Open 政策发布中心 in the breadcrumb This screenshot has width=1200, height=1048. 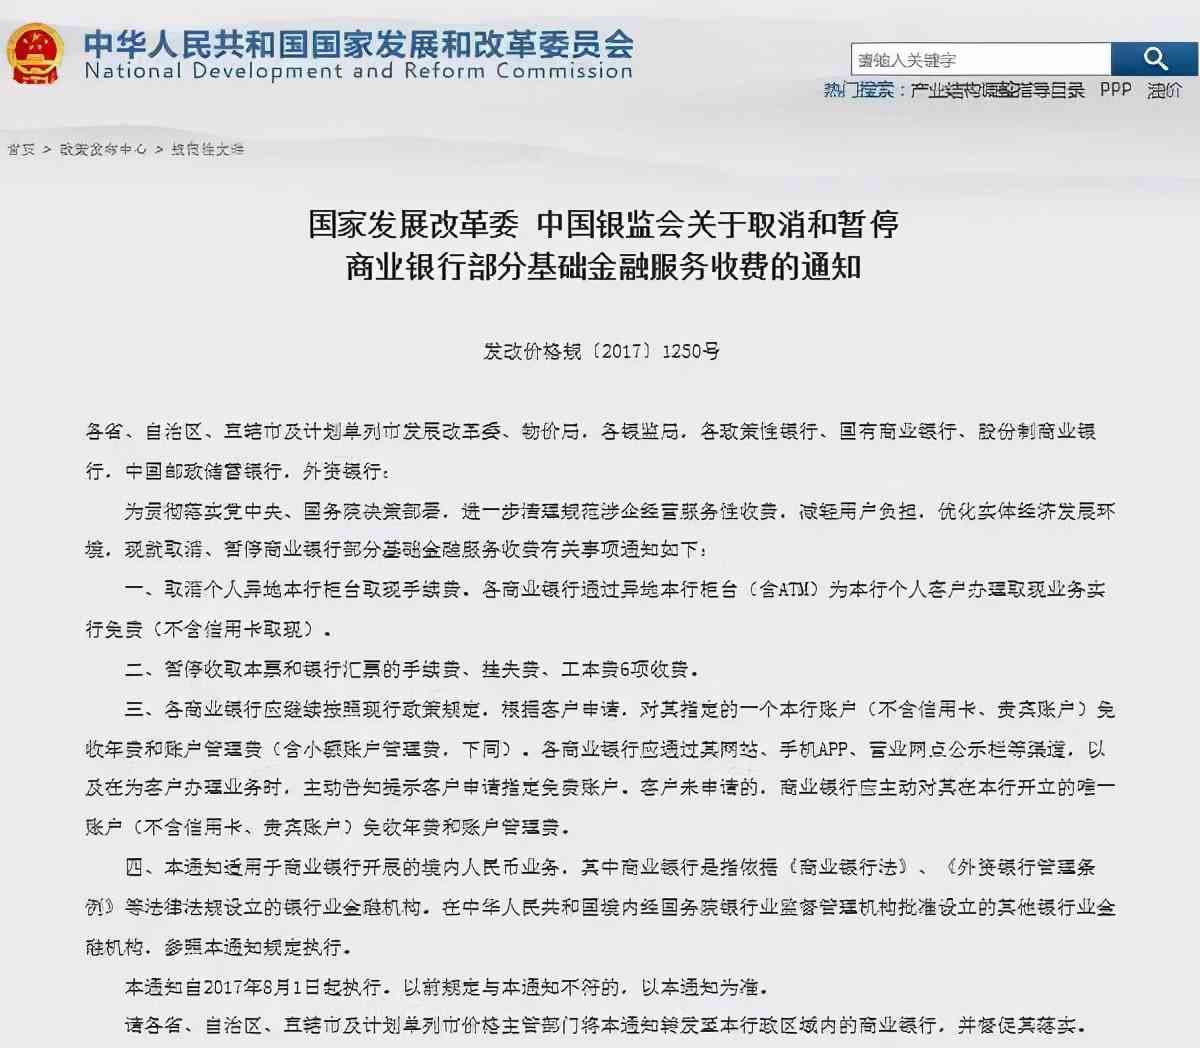tap(103, 149)
